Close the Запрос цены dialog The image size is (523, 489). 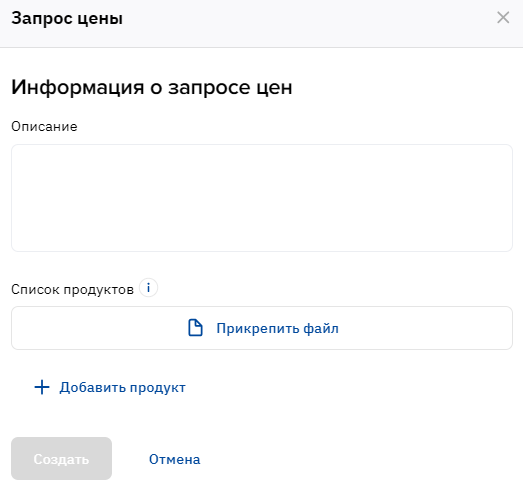[503, 17]
